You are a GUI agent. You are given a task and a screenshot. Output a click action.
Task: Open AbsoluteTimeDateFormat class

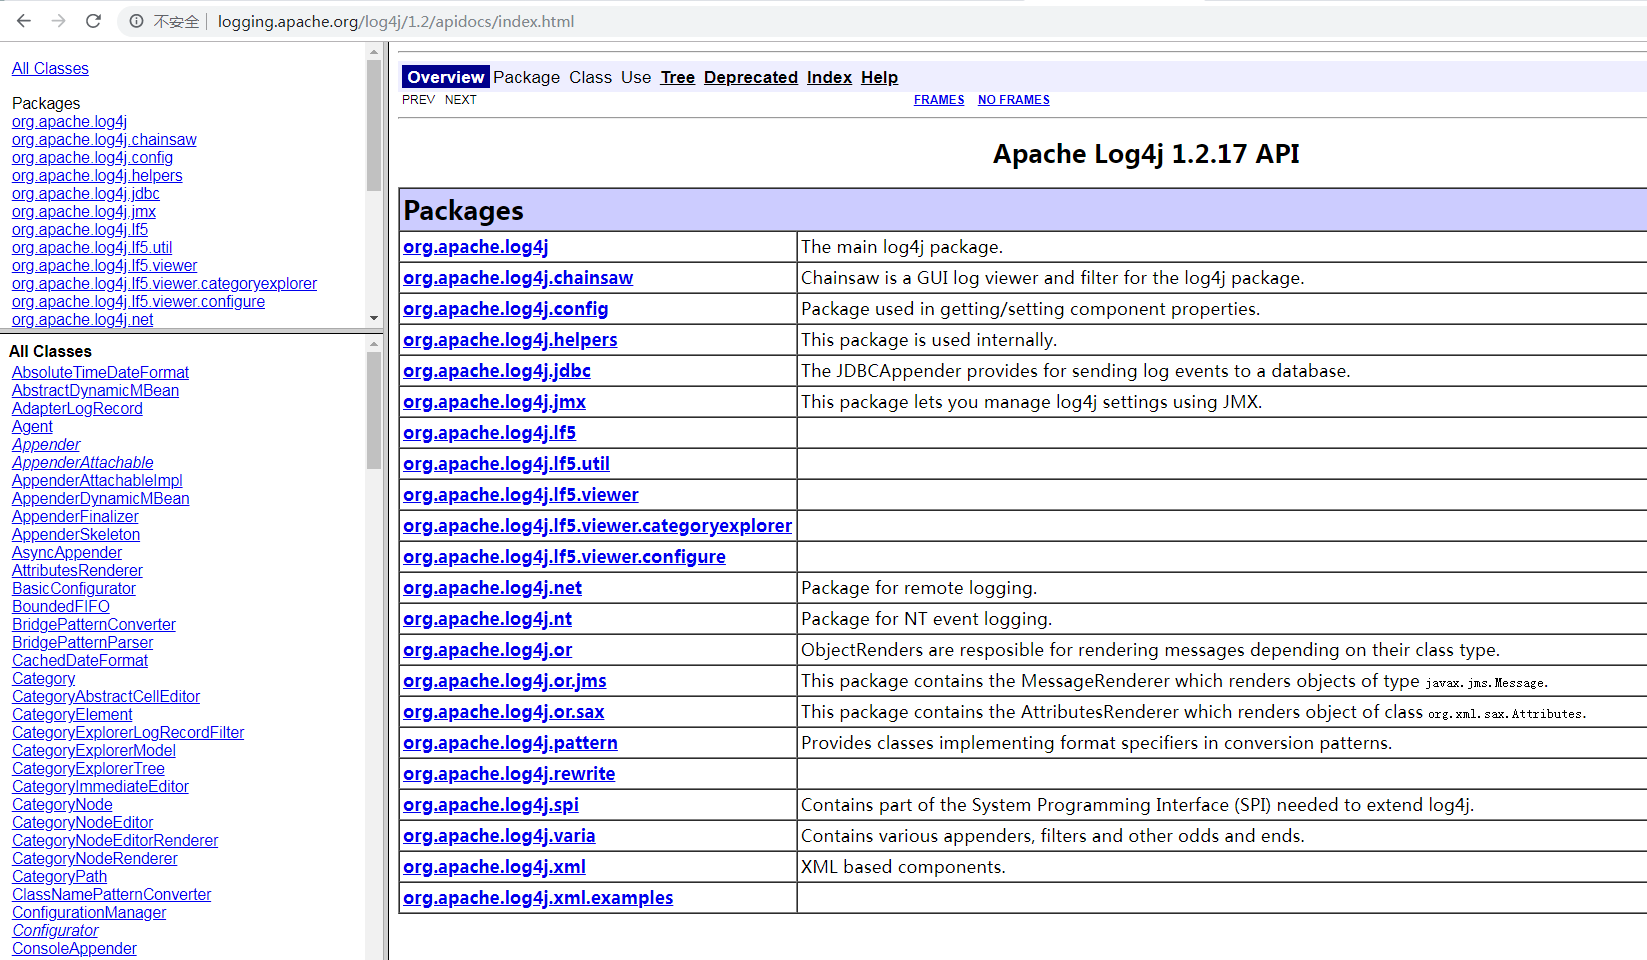[x=100, y=373]
